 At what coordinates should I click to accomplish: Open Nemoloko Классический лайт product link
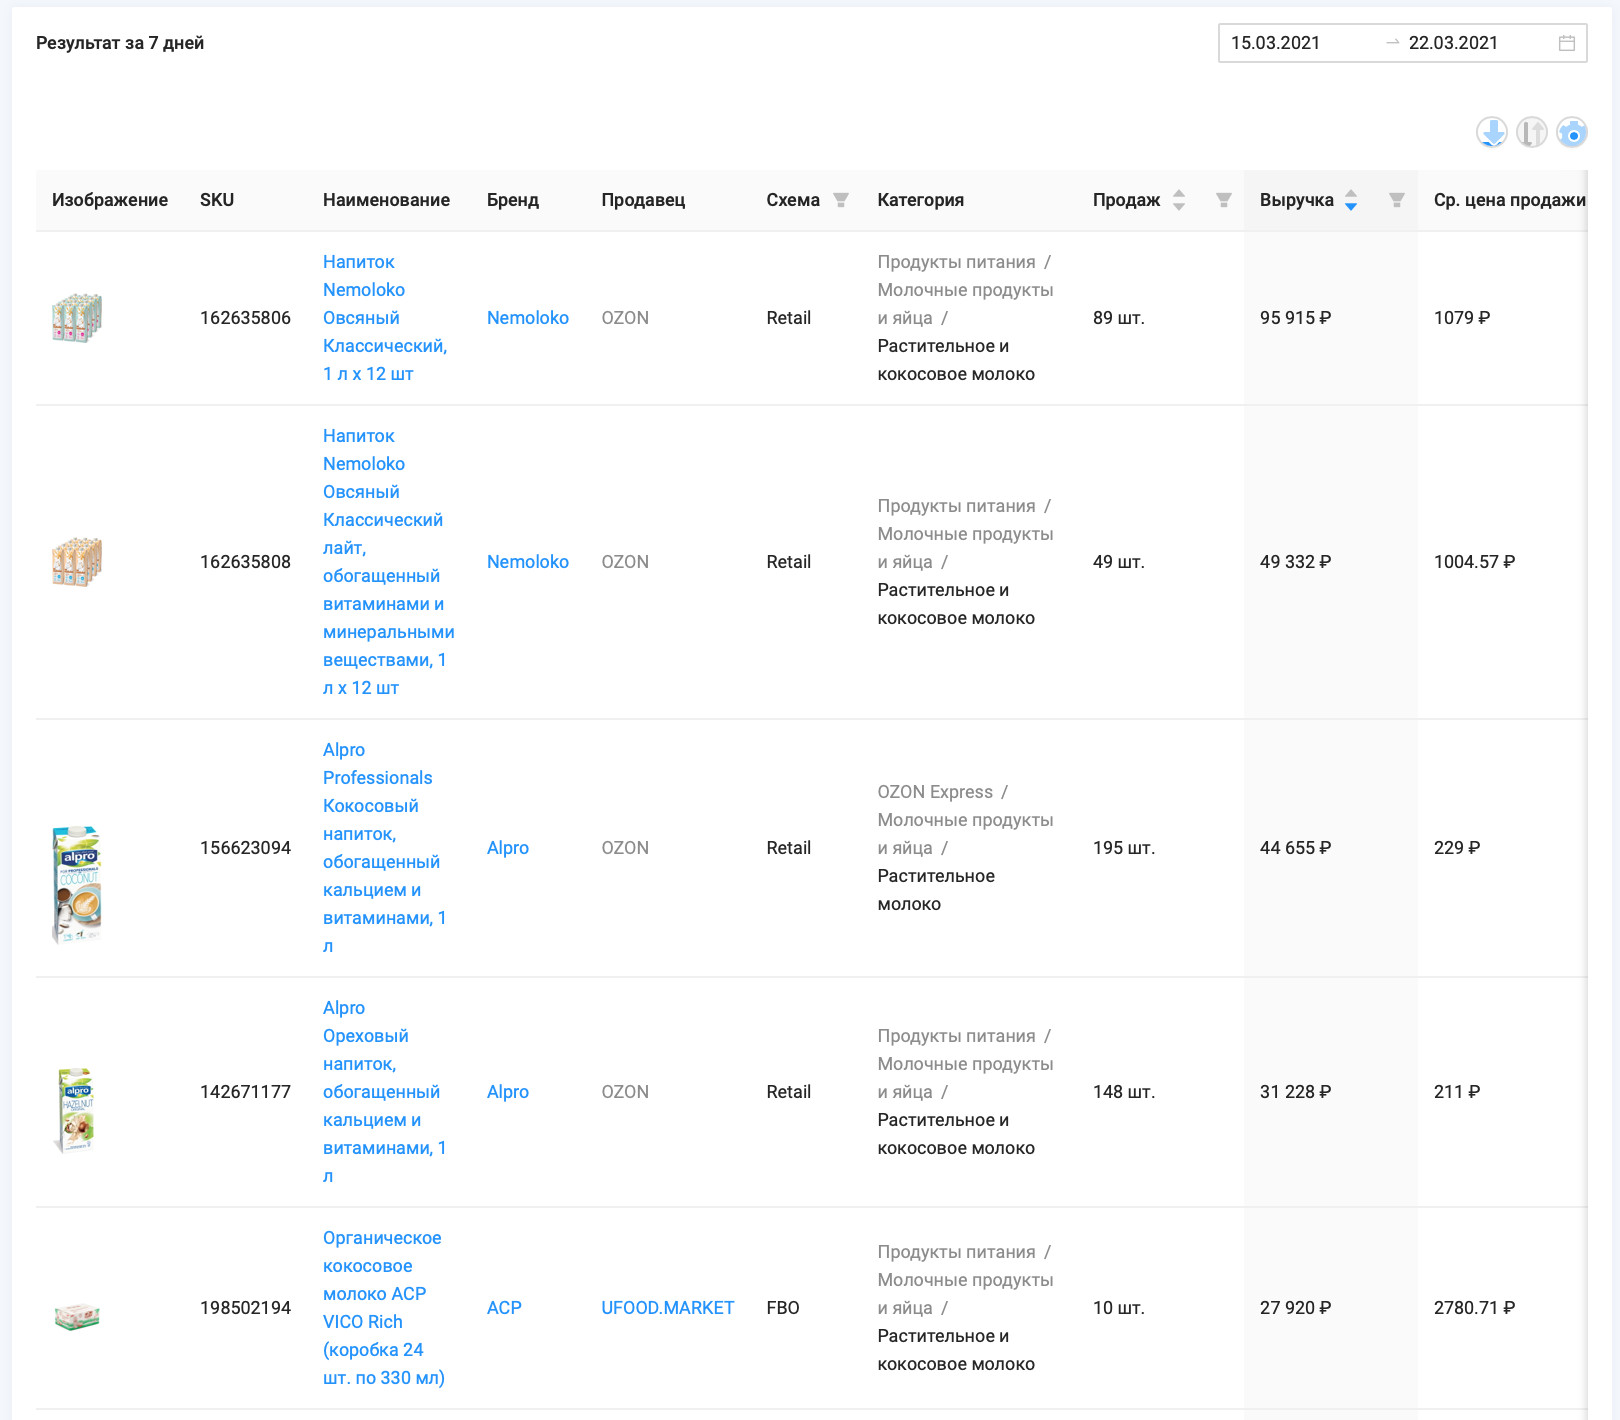[389, 562]
